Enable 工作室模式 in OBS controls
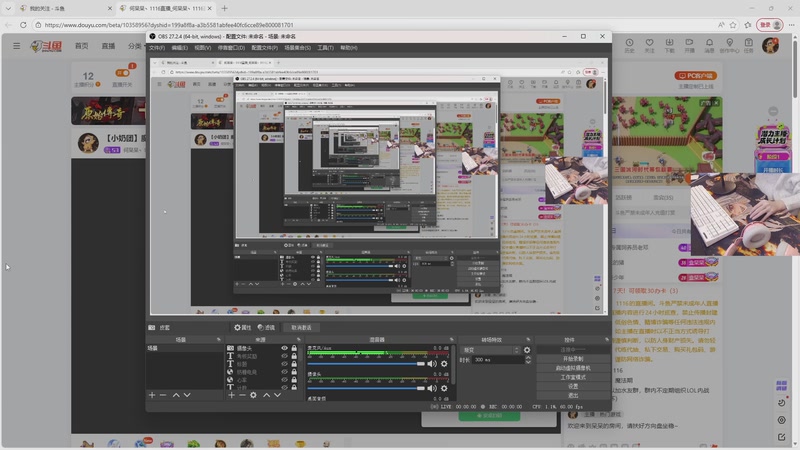Screen dimensions: 800x450 [573, 377]
